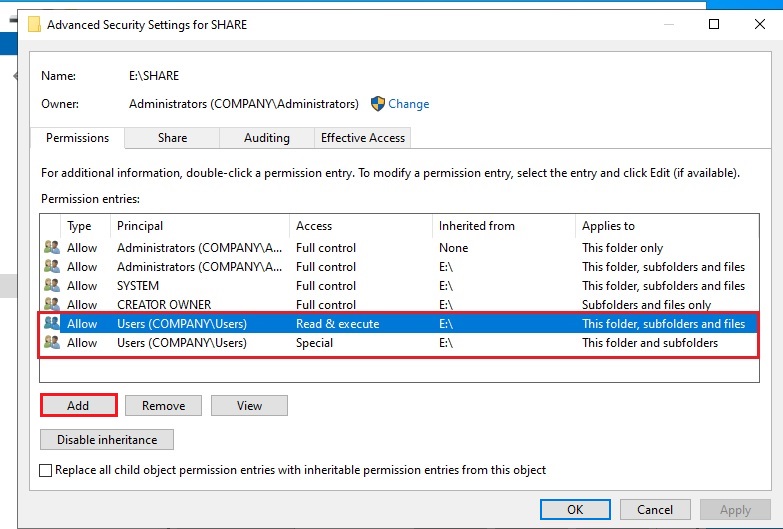Click user group icon of CREATOR OWNER entry
The image size is (783, 529).
click(x=52, y=305)
